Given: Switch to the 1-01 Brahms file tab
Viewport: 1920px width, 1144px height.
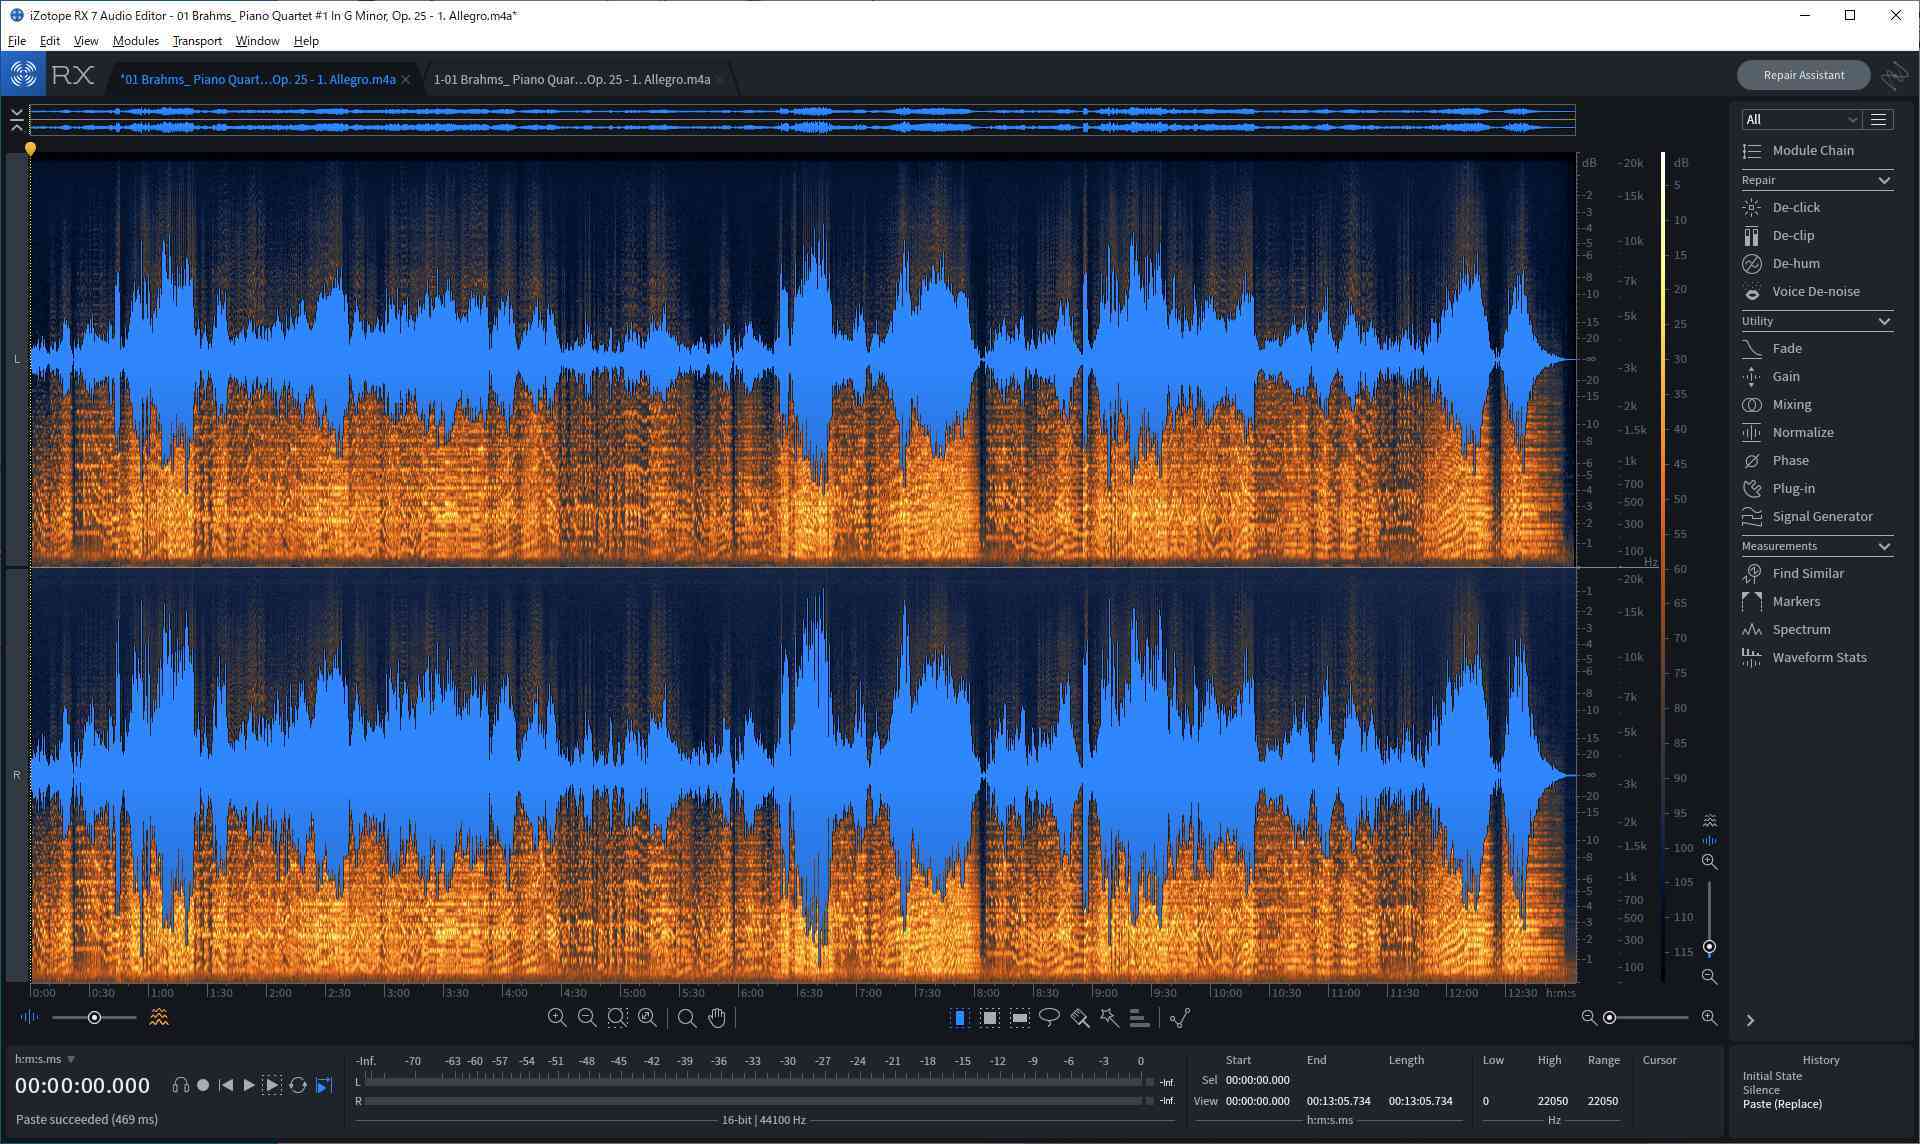Looking at the screenshot, I should click(x=571, y=79).
